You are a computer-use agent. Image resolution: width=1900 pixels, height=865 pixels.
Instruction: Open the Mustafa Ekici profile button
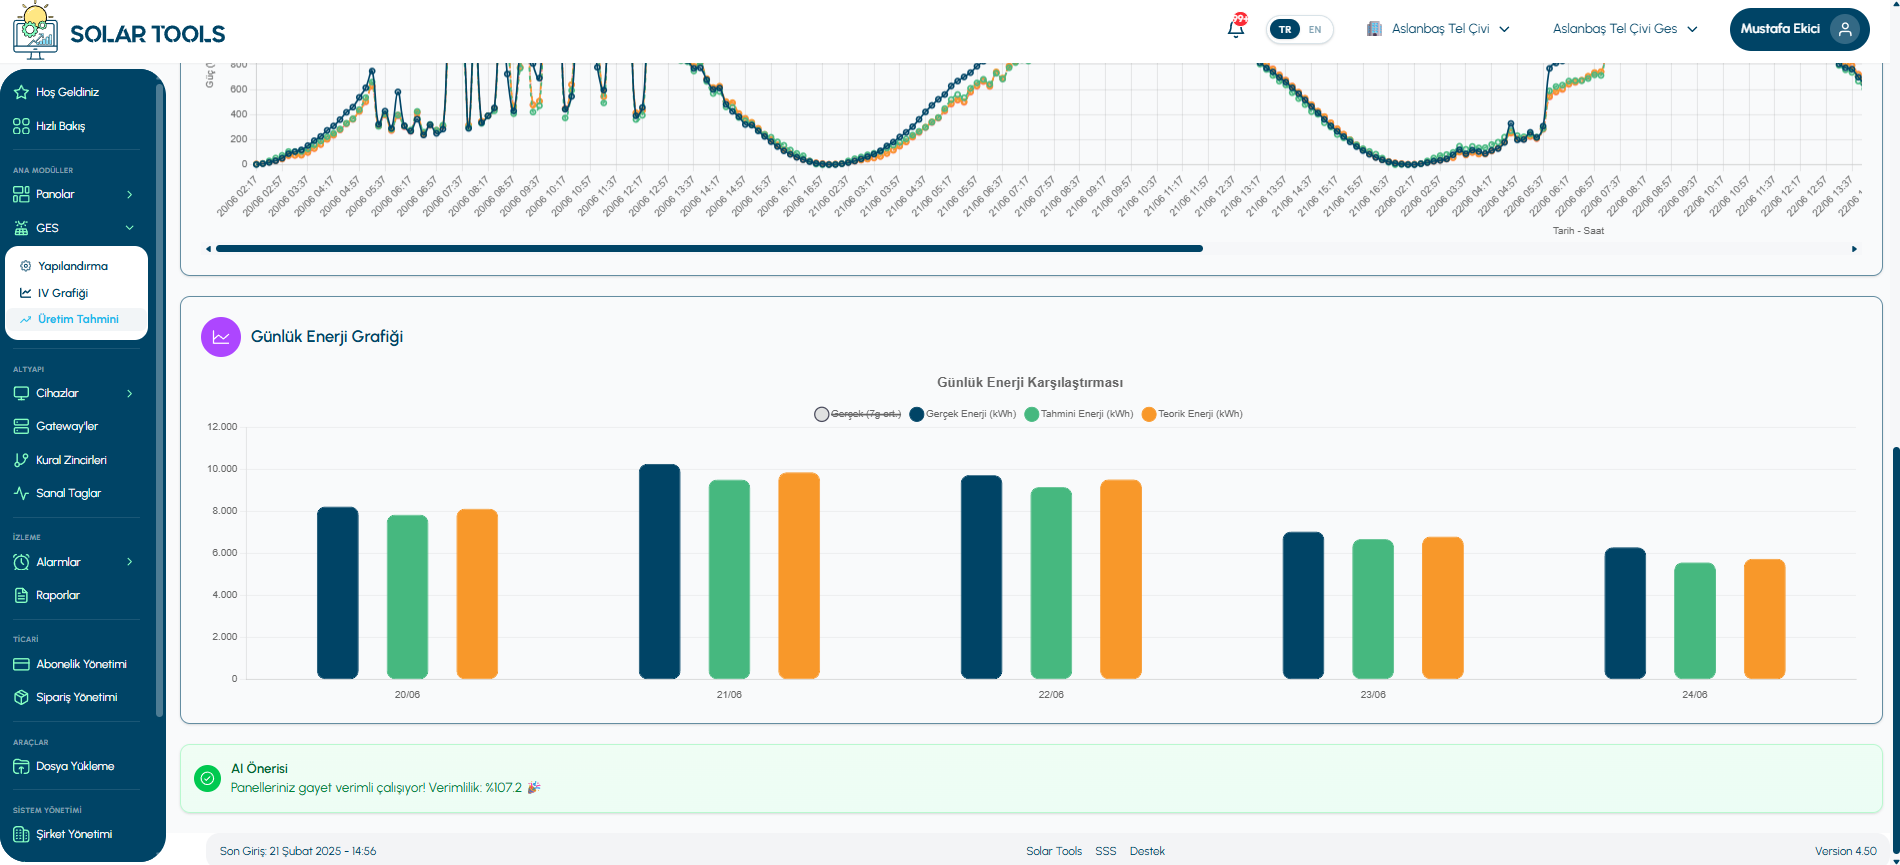(1800, 29)
